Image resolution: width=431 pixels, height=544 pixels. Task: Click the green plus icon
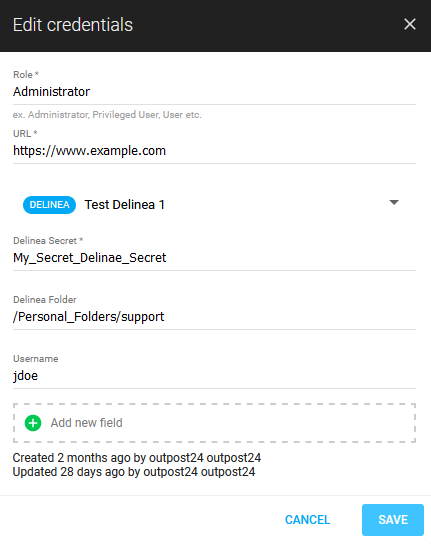[33, 423]
